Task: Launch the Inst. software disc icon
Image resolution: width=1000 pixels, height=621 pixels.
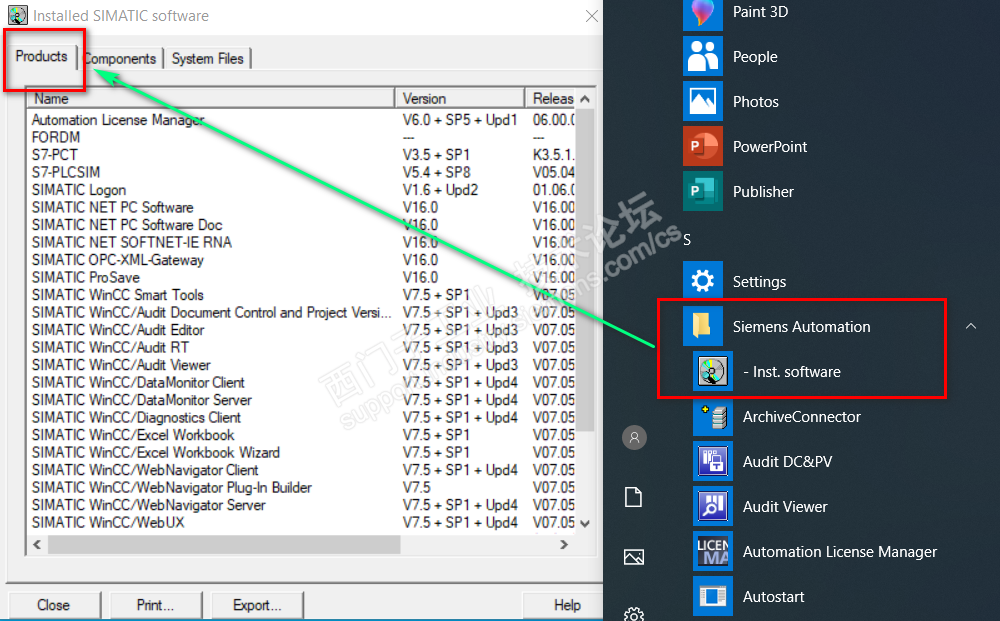Action: (713, 371)
